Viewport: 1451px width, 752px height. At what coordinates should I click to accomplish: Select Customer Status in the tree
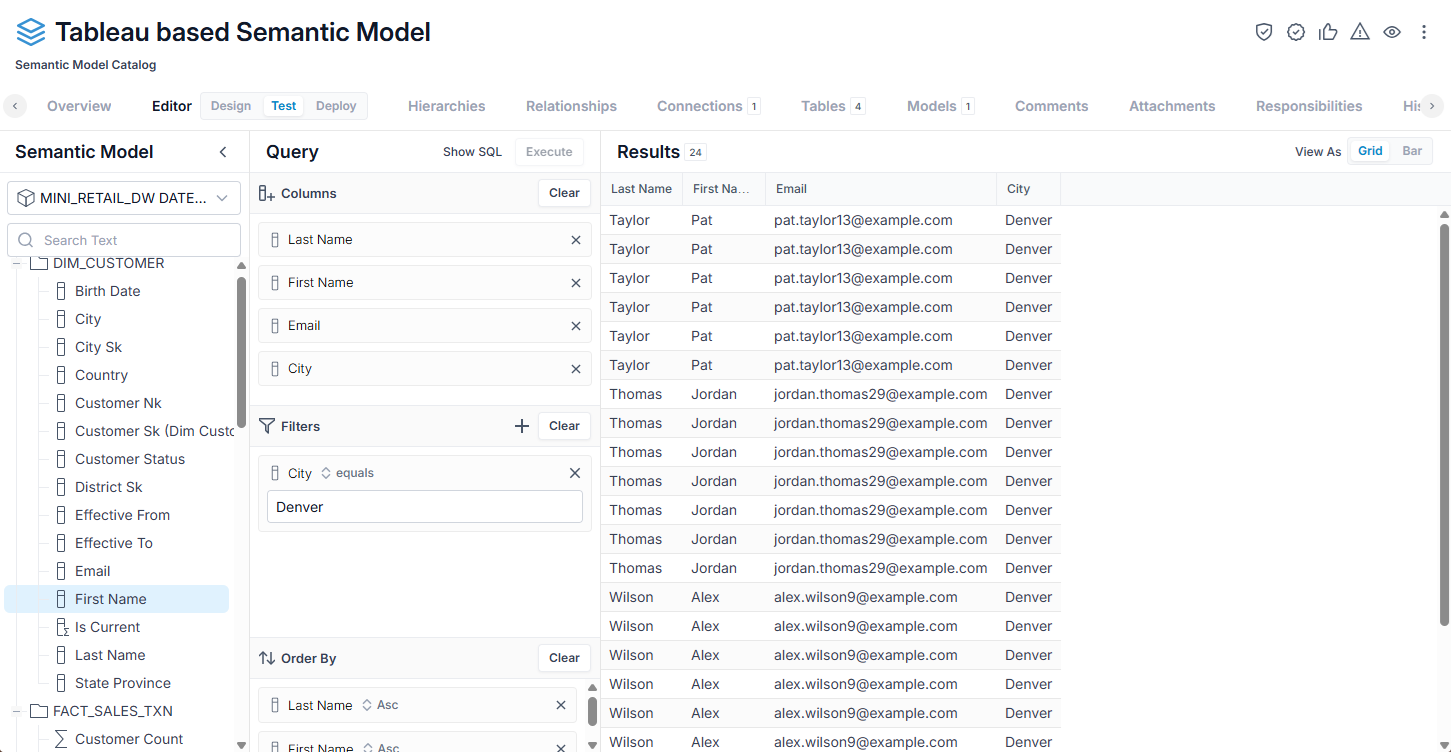coord(130,459)
